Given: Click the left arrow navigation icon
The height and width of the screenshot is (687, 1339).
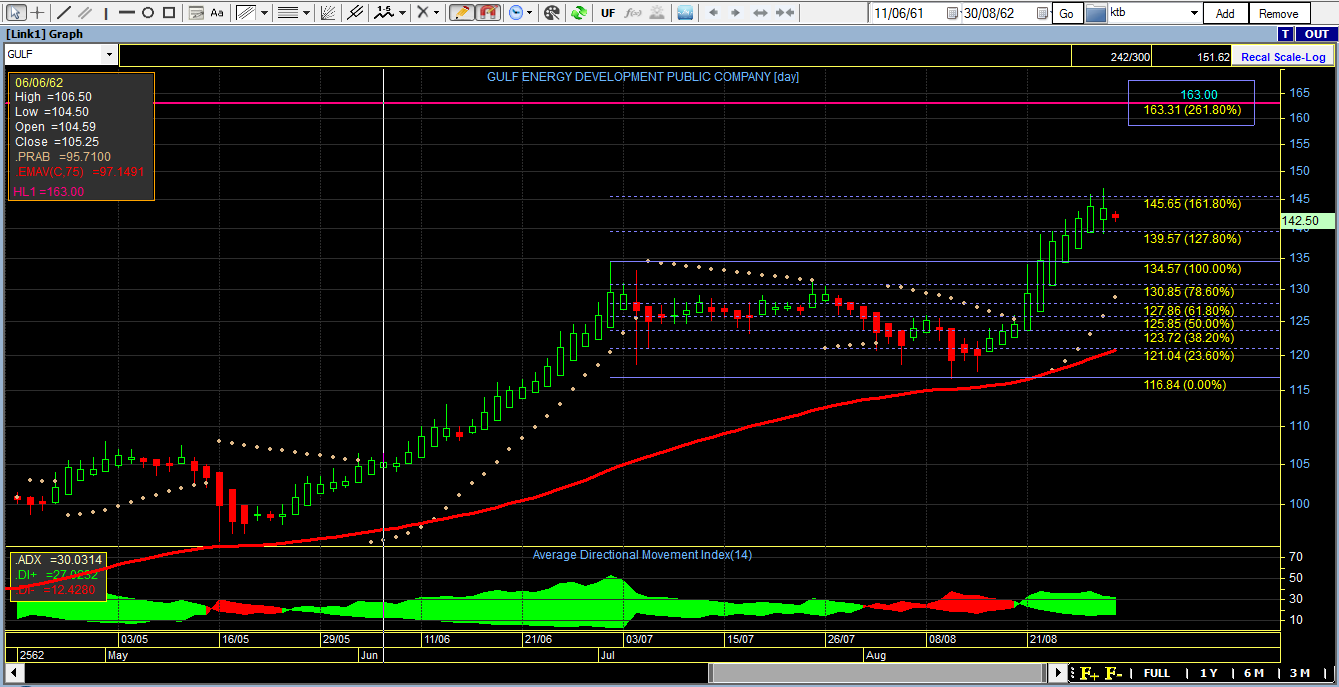Looking at the screenshot, I should tap(713, 13).
